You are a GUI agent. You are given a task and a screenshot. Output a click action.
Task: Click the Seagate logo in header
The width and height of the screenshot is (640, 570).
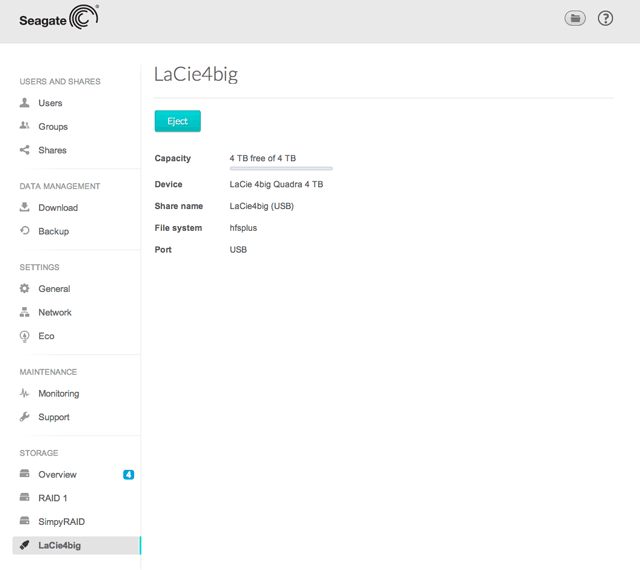coord(59,18)
